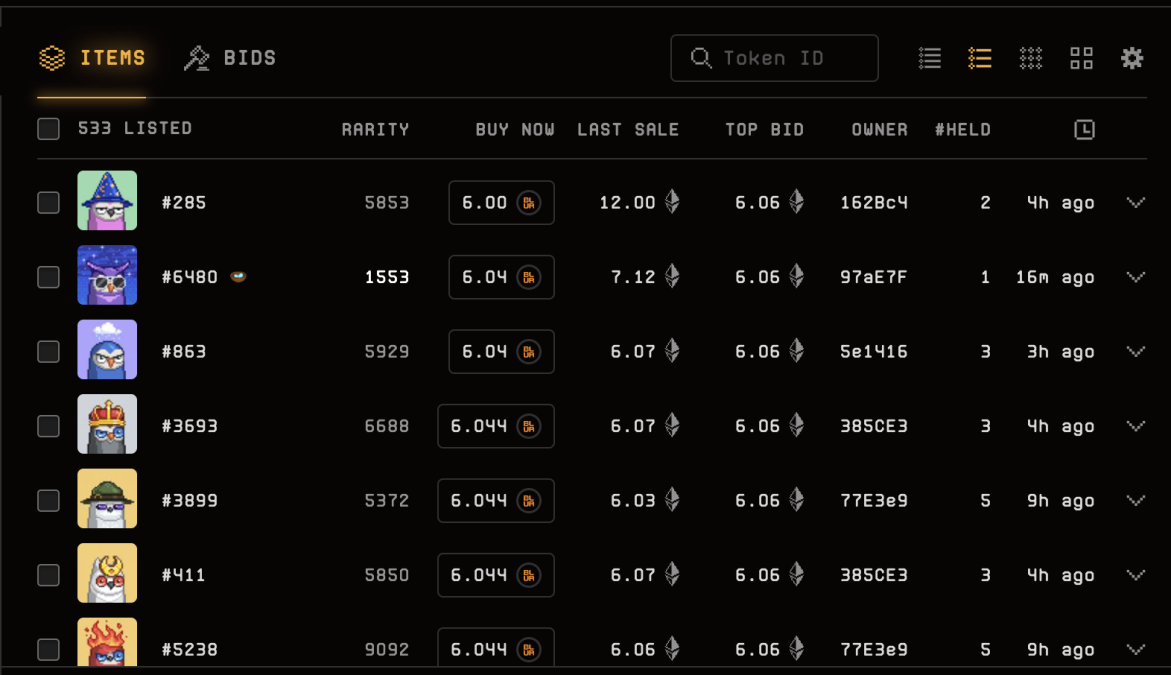Switch to large grid view icon

click(1081, 58)
